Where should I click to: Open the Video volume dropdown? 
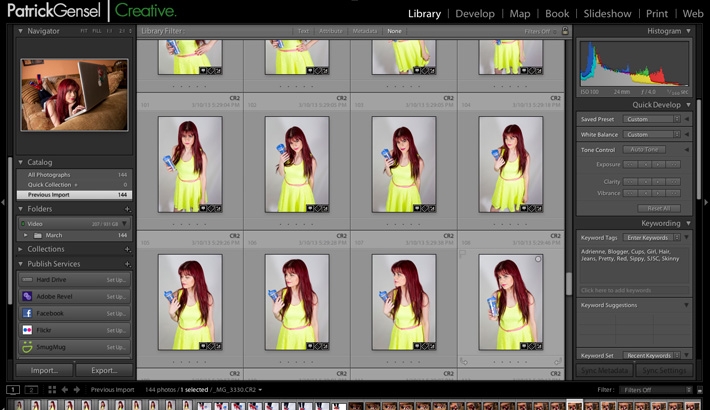[125, 224]
